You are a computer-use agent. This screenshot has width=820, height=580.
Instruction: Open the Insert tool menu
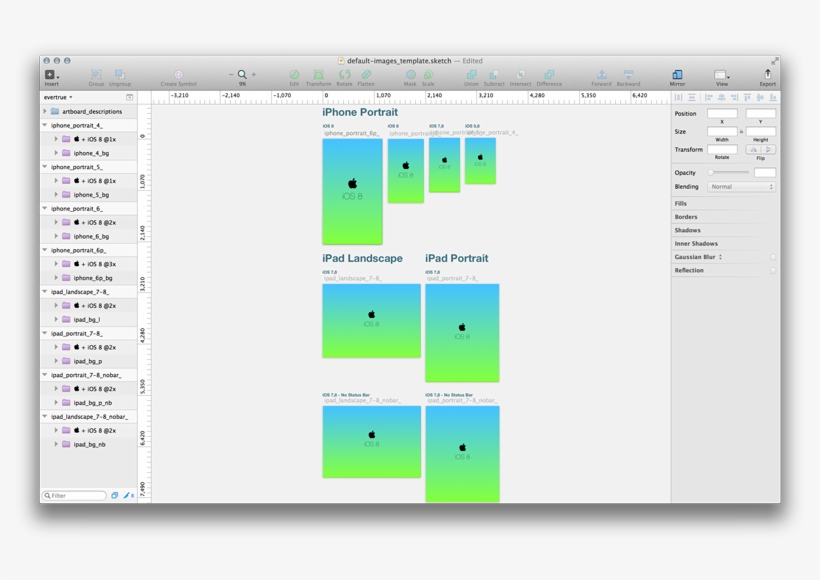tap(51, 75)
